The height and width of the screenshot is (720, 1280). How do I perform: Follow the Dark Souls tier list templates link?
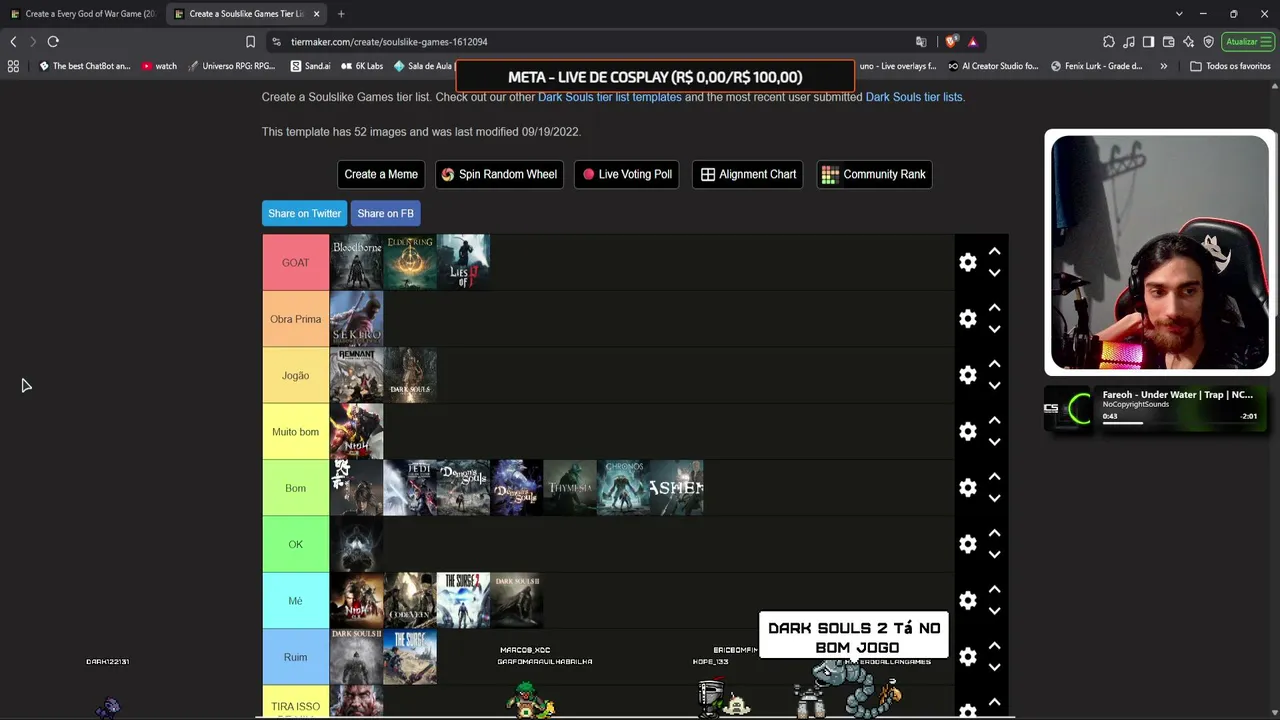coord(610,97)
